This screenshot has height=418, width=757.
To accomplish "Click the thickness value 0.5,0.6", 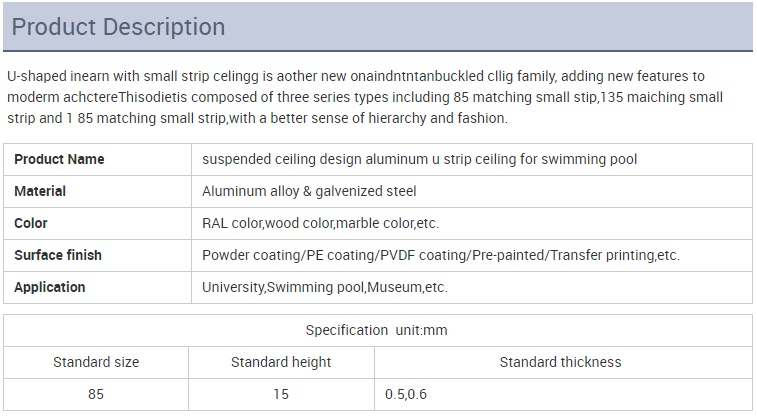I will (x=406, y=394).
